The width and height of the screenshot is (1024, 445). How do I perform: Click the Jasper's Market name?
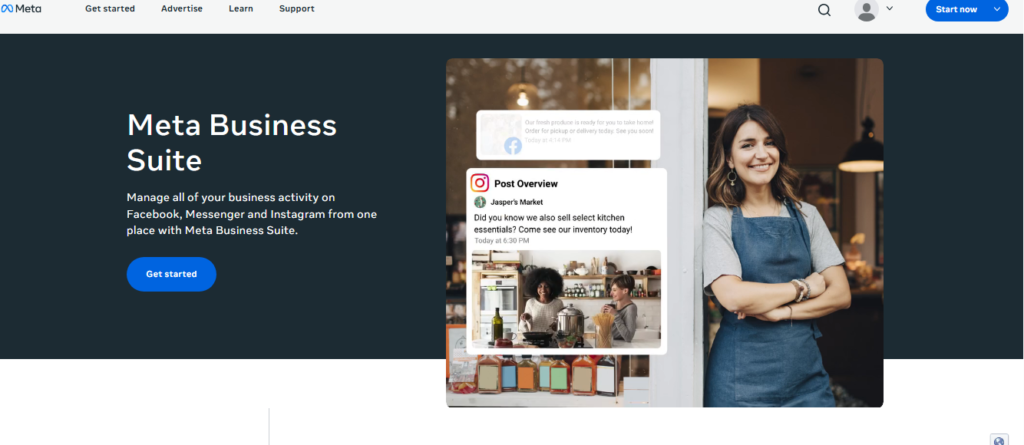[517, 202]
